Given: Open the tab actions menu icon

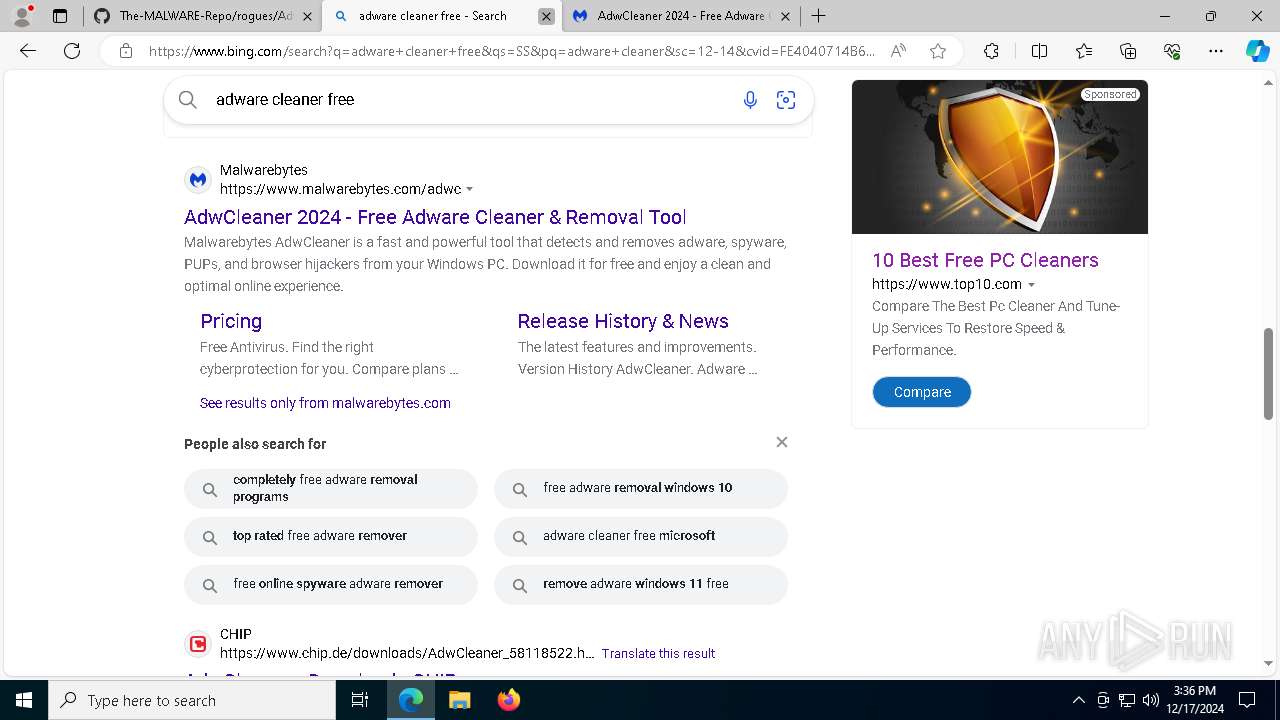Looking at the screenshot, I should pyautogui.click(x=60, y=16).
